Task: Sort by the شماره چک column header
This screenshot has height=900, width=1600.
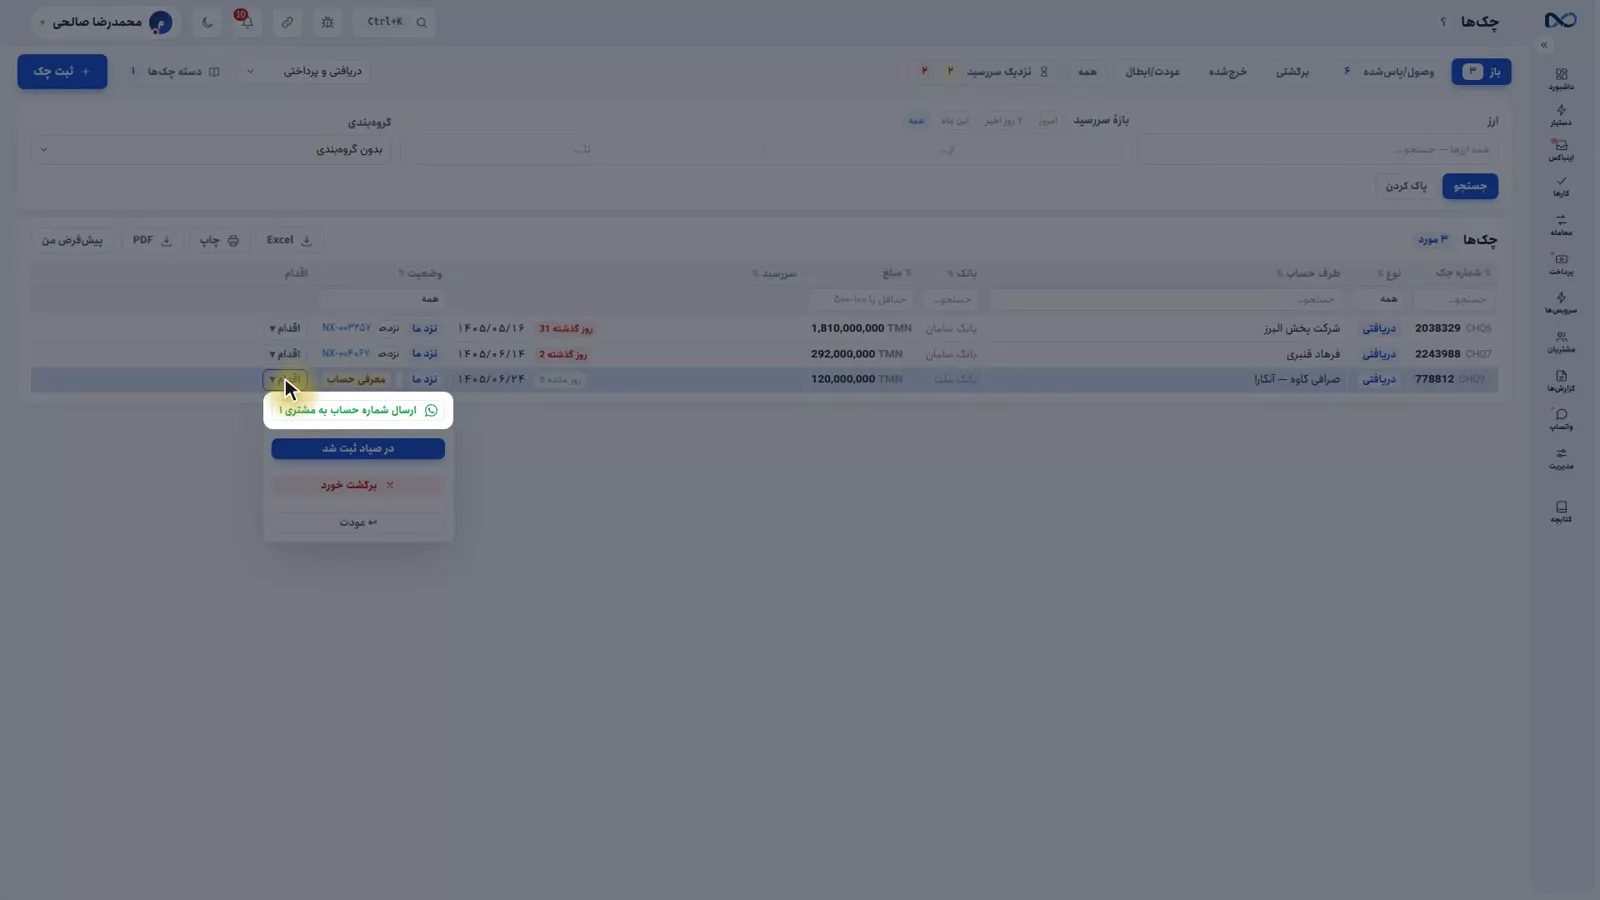Action: click(1463, 273)
